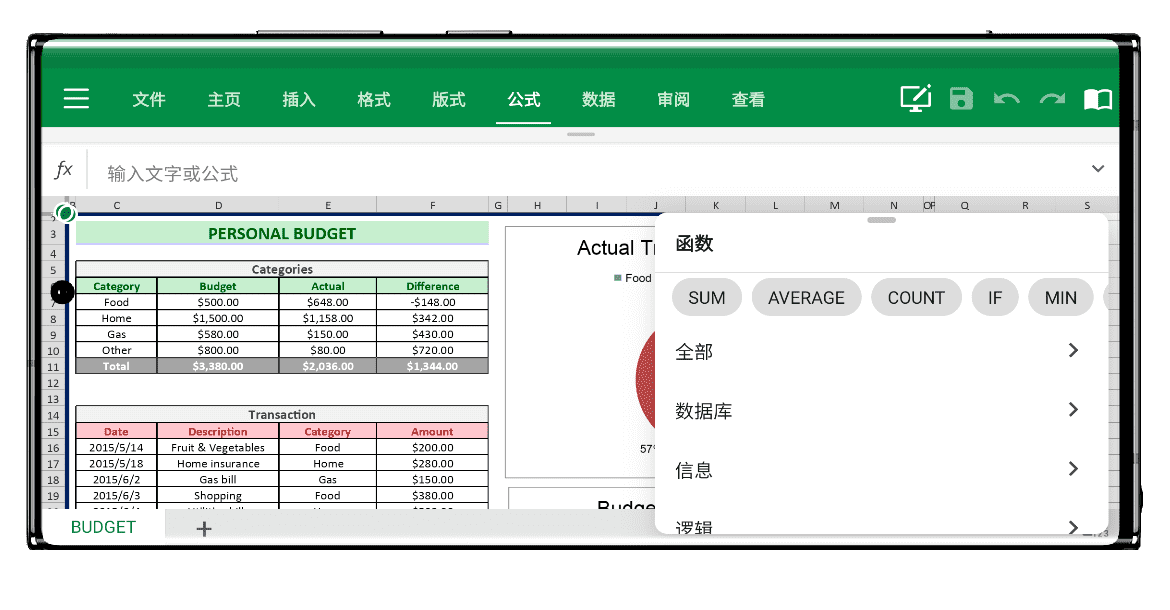
Task: Select the -$148.00 difference cell
Action: [433, 302]
